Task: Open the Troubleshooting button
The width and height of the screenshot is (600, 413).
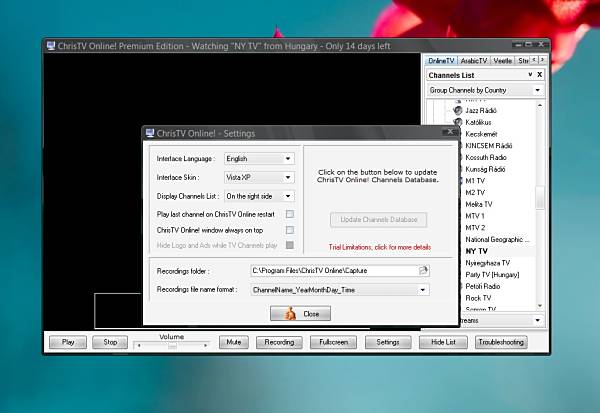Action: click(x=501, y=342)
